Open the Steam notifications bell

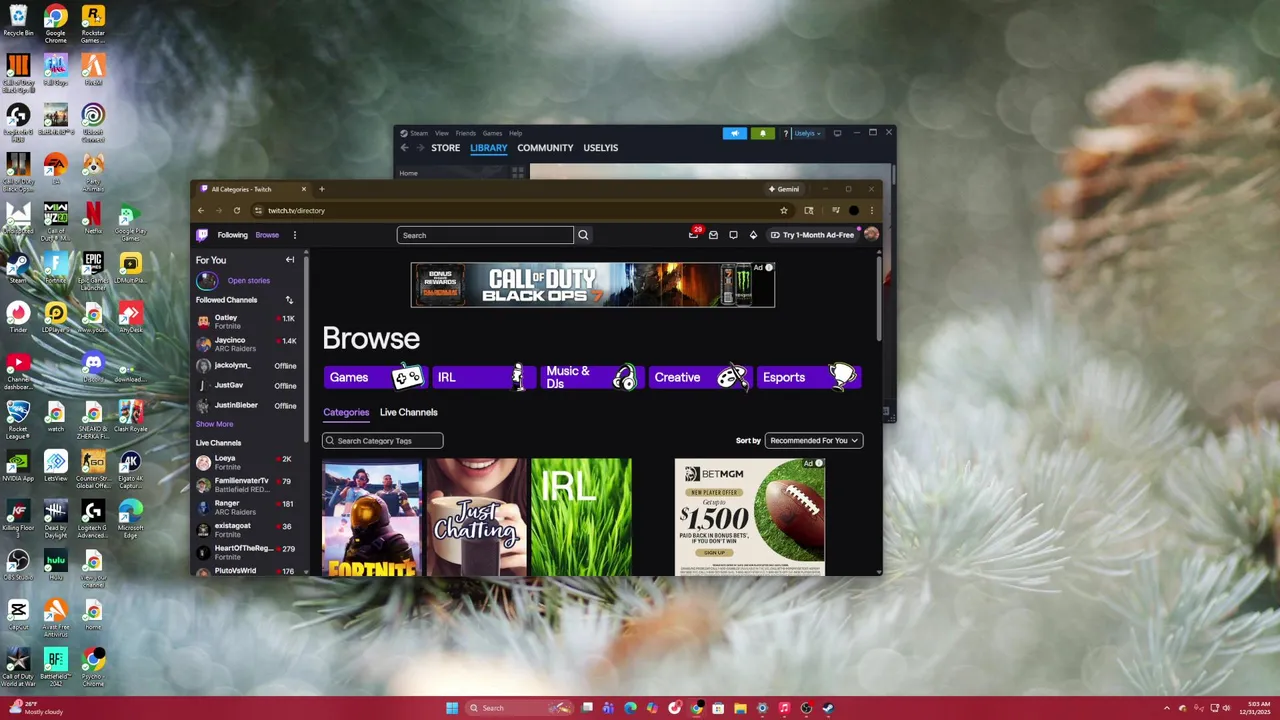763,133
